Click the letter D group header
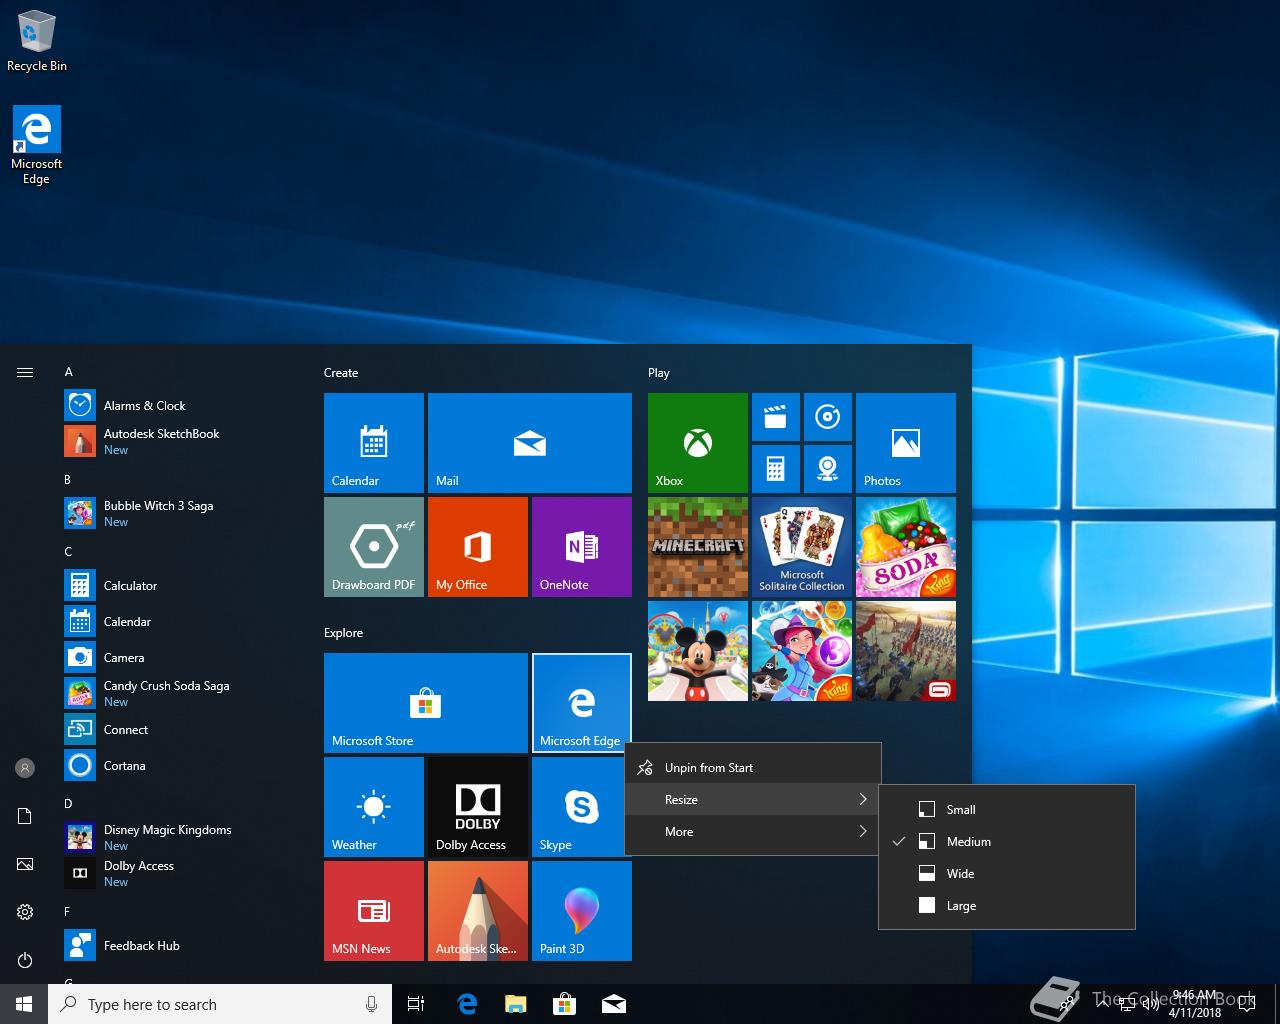 68,803
